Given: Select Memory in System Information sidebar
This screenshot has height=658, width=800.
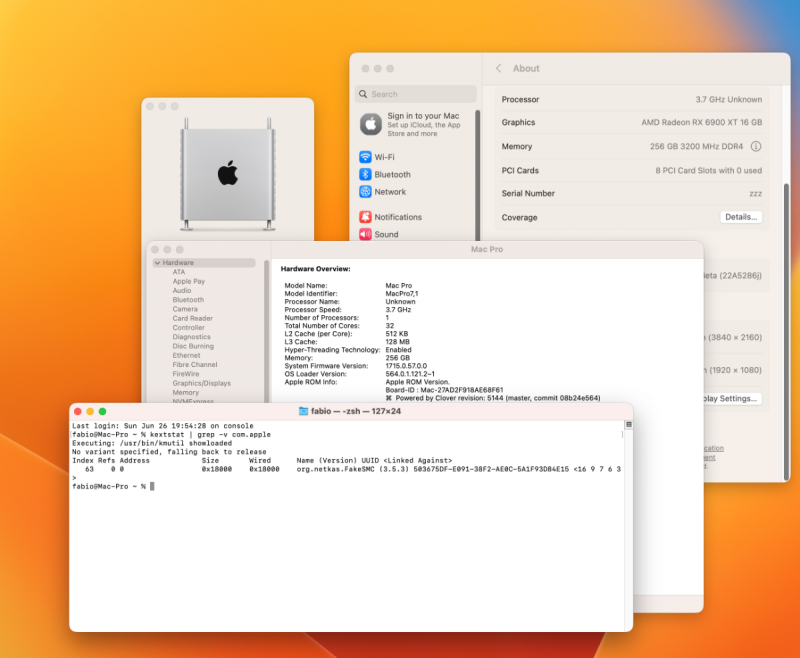Looking at the screenshot, I should click(x=185, y=392).
